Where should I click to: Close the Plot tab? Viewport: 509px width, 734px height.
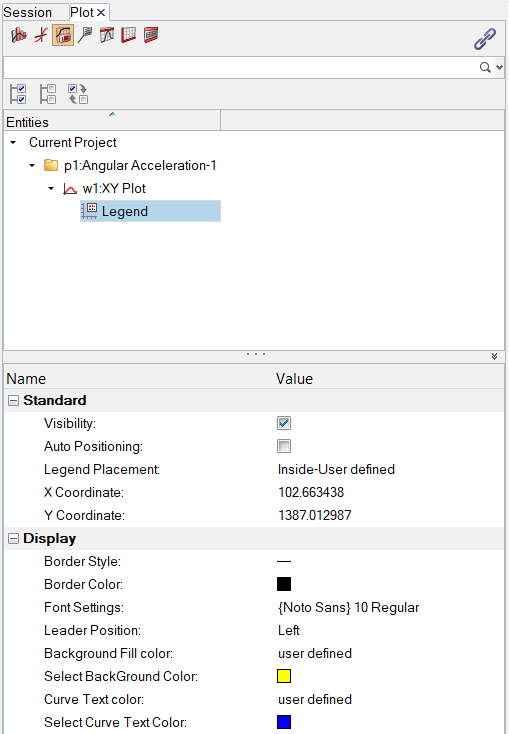pos(101,13)
